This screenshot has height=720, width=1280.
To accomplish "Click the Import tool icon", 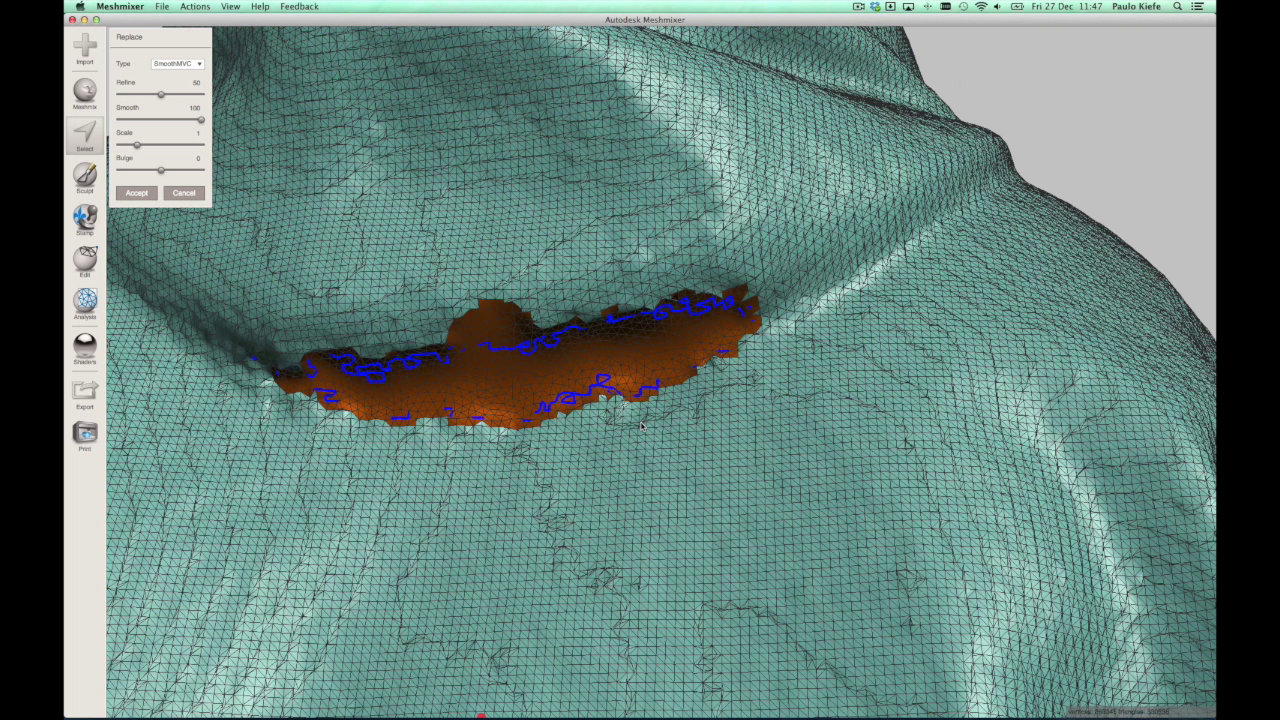I will [85, 46].
